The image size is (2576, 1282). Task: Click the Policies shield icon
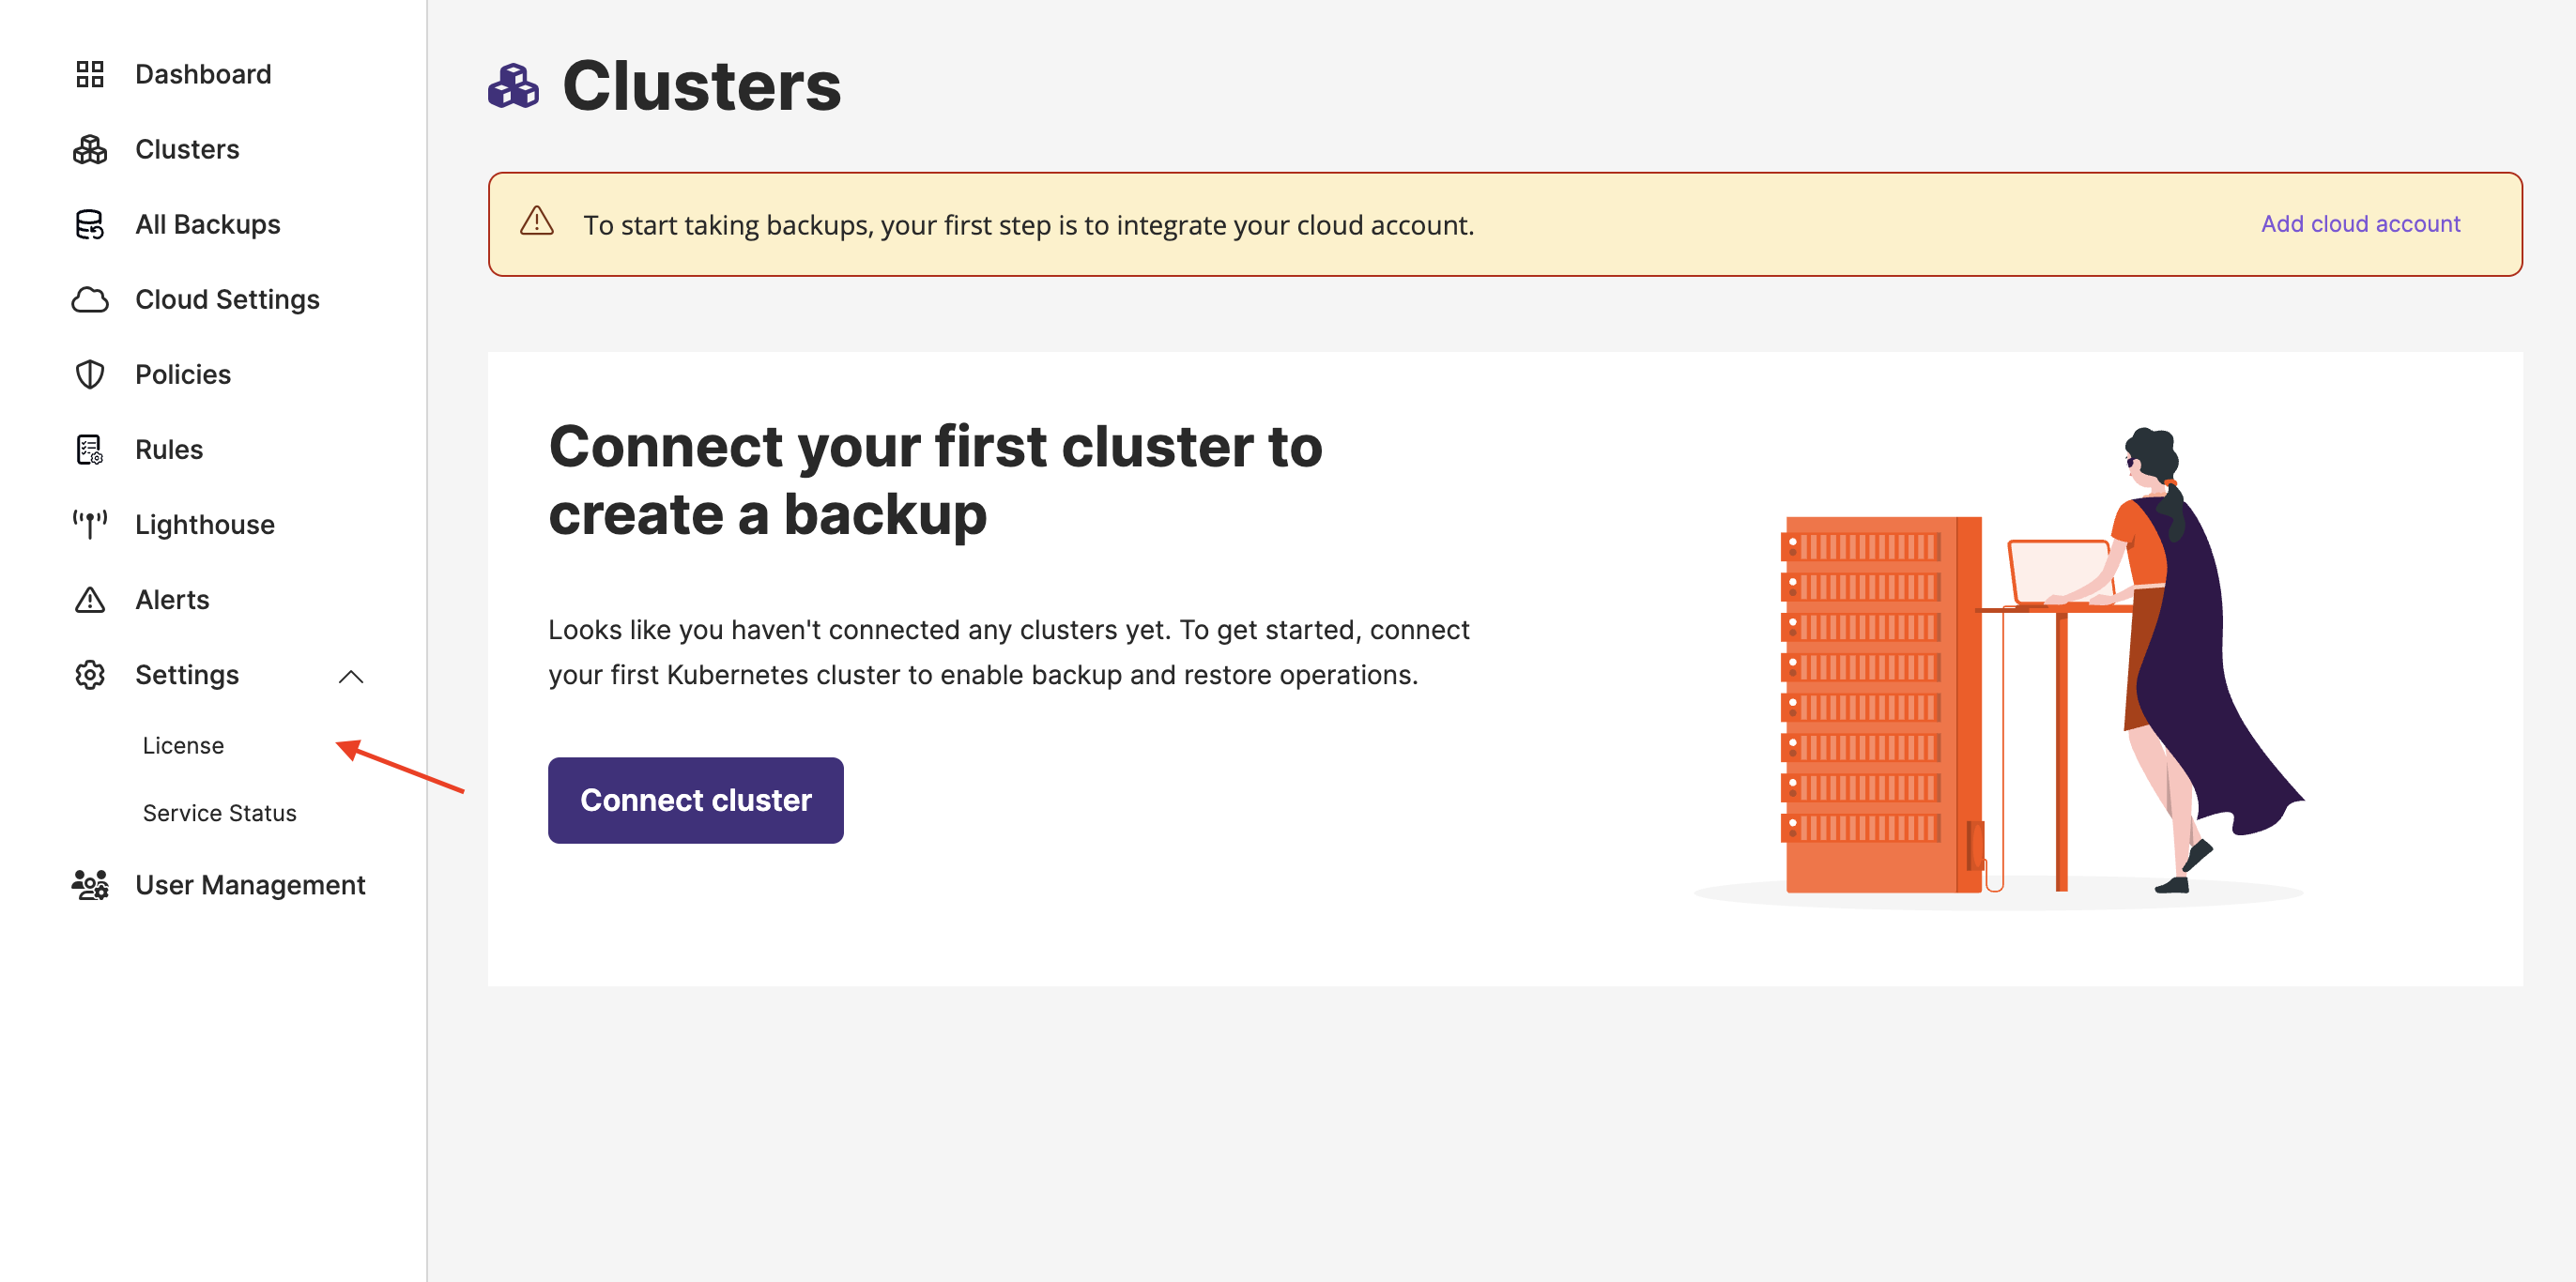point(90,374)
